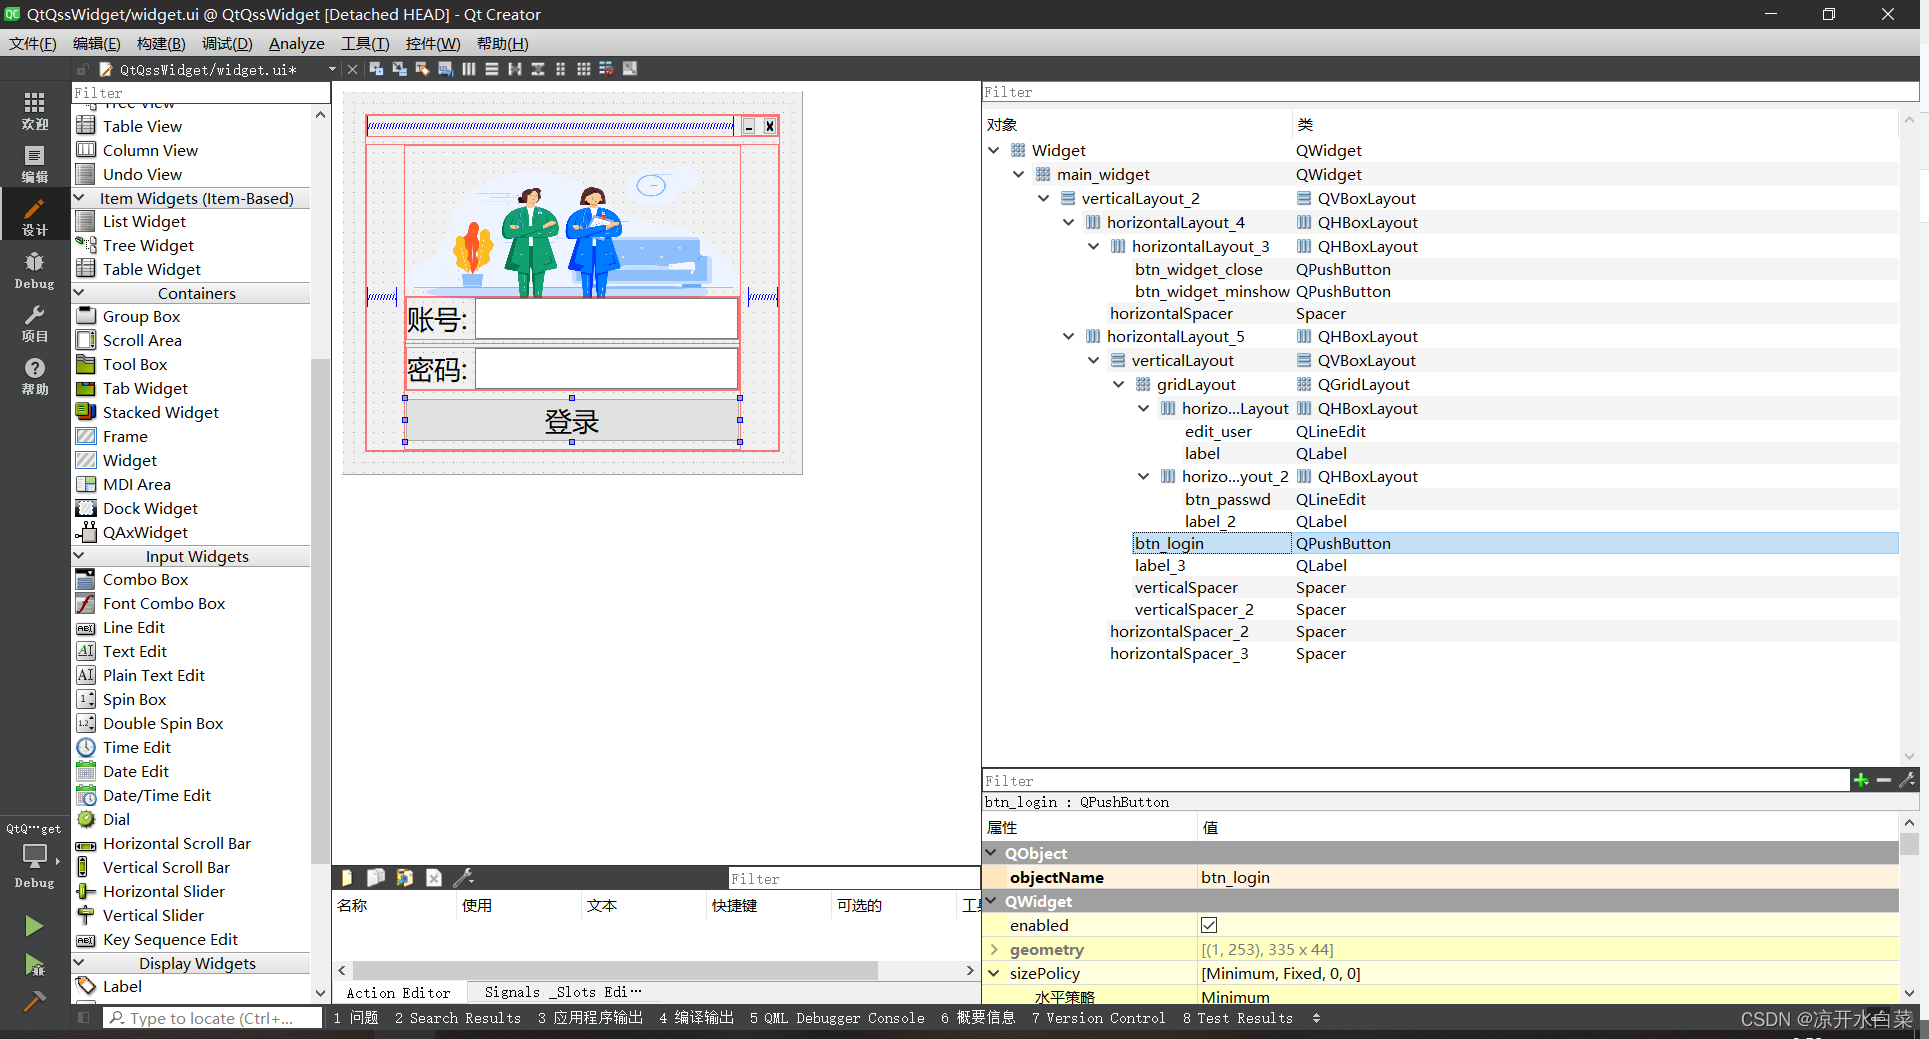
Task: Open the 欢迎 (Welcome) mode in sidebar
Action: pyautogui.click(x=34, y=110)
